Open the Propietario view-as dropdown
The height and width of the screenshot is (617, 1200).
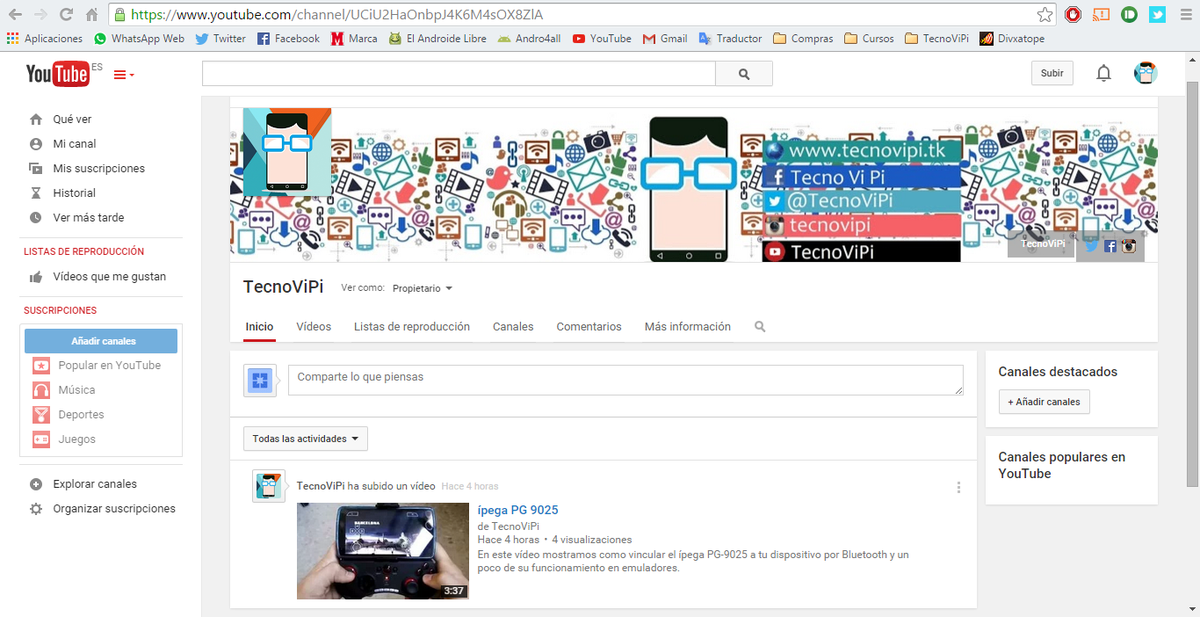point(422,288)
